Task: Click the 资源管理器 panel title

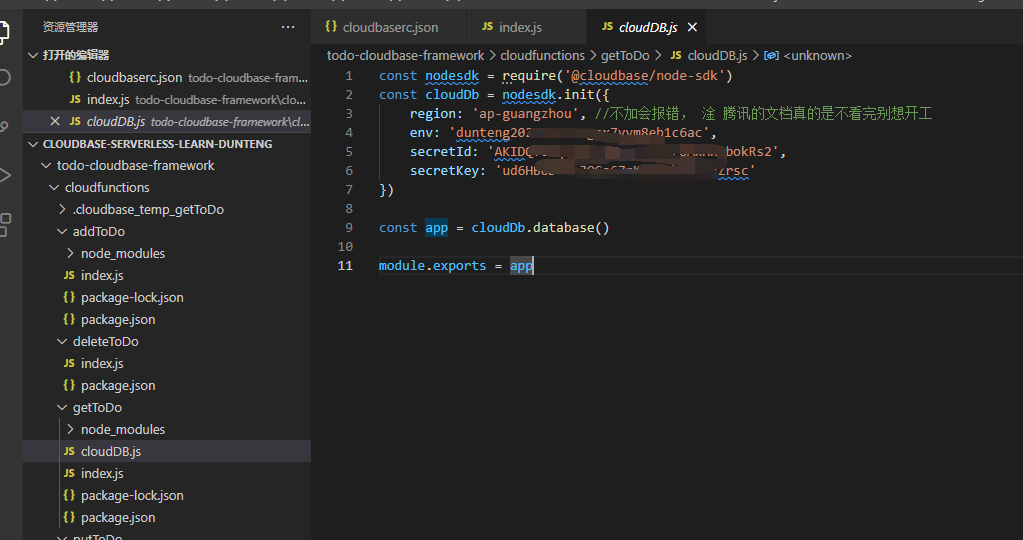Action: [70, 27]
